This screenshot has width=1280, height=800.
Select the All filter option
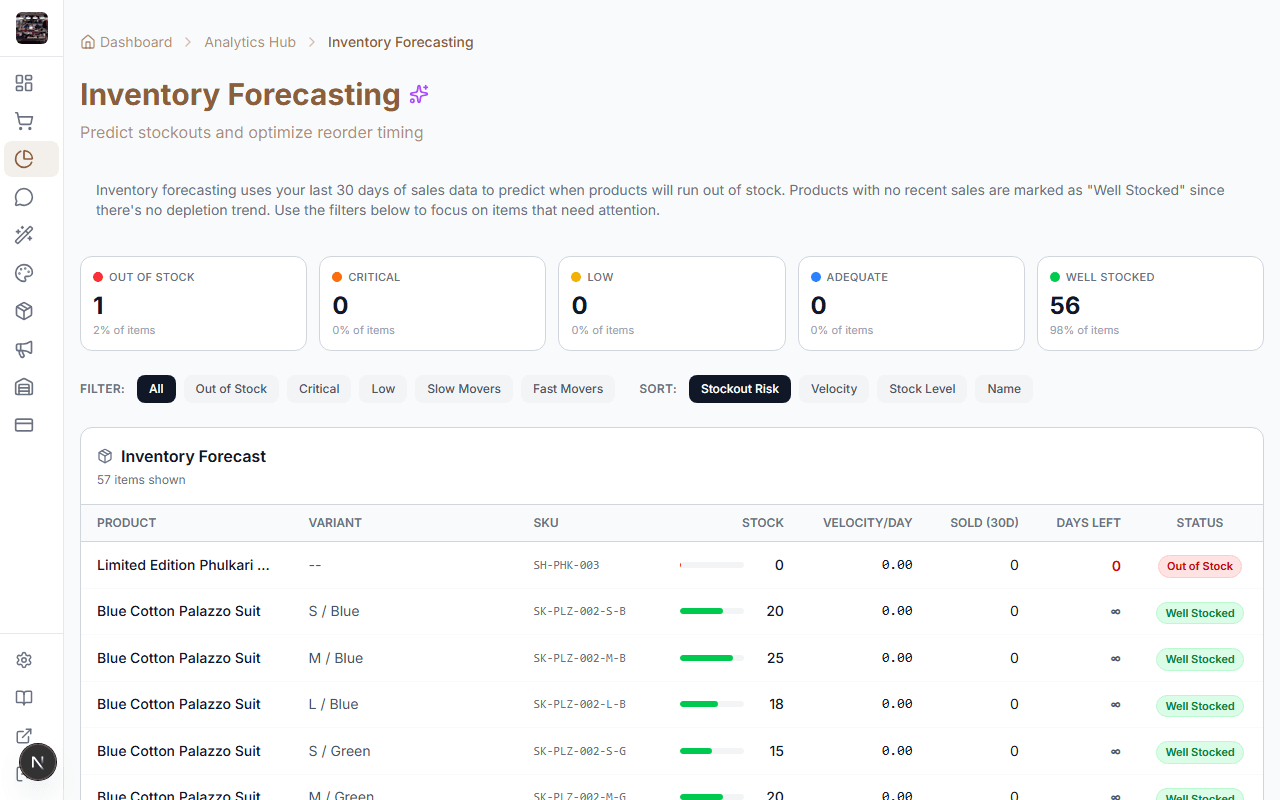(x=156, y=388)
